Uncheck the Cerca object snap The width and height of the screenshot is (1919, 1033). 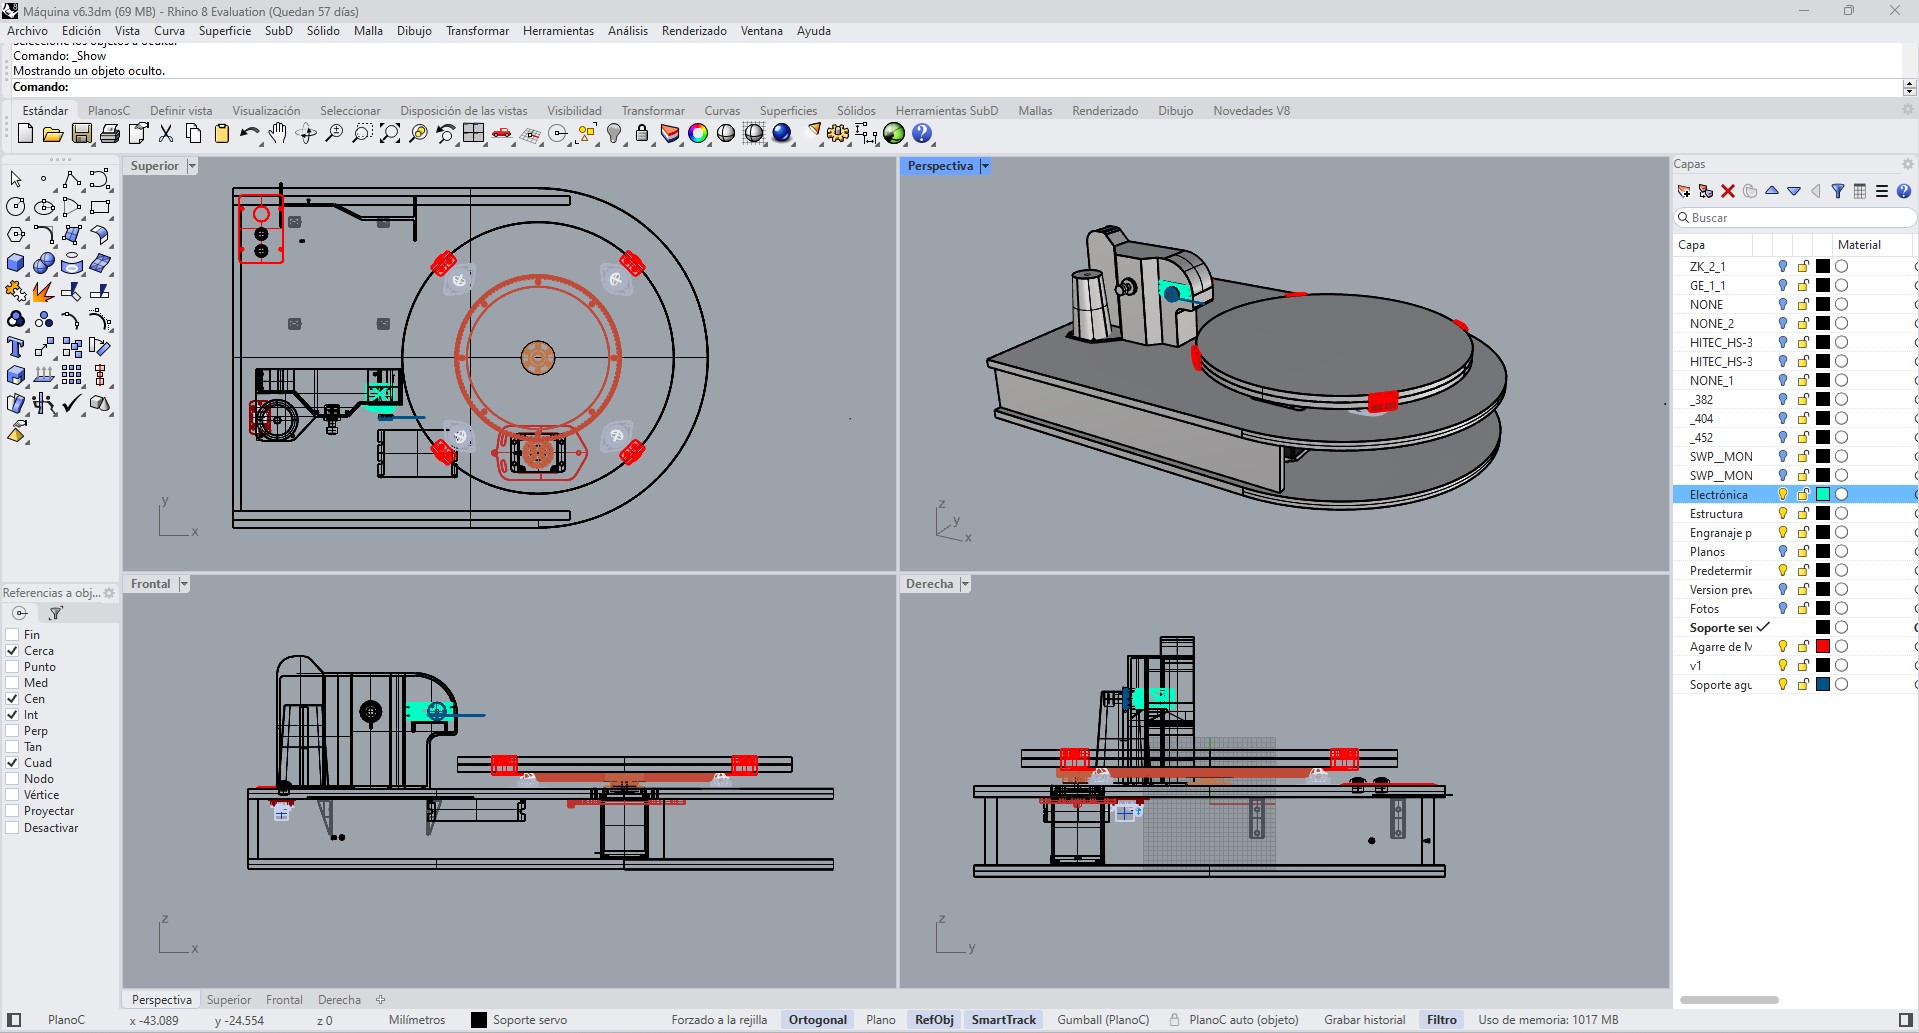click(x=13, y=651)
